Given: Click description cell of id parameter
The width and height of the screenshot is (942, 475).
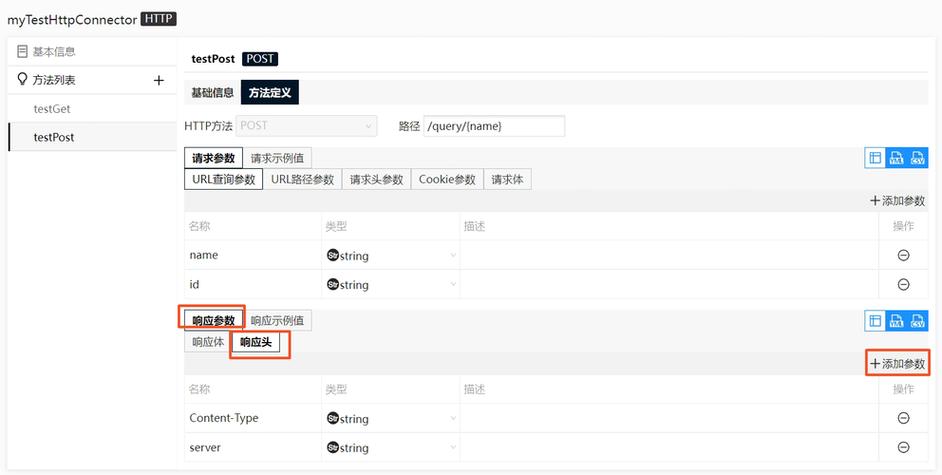Looking at the screenshot, I should coord(669,284).
